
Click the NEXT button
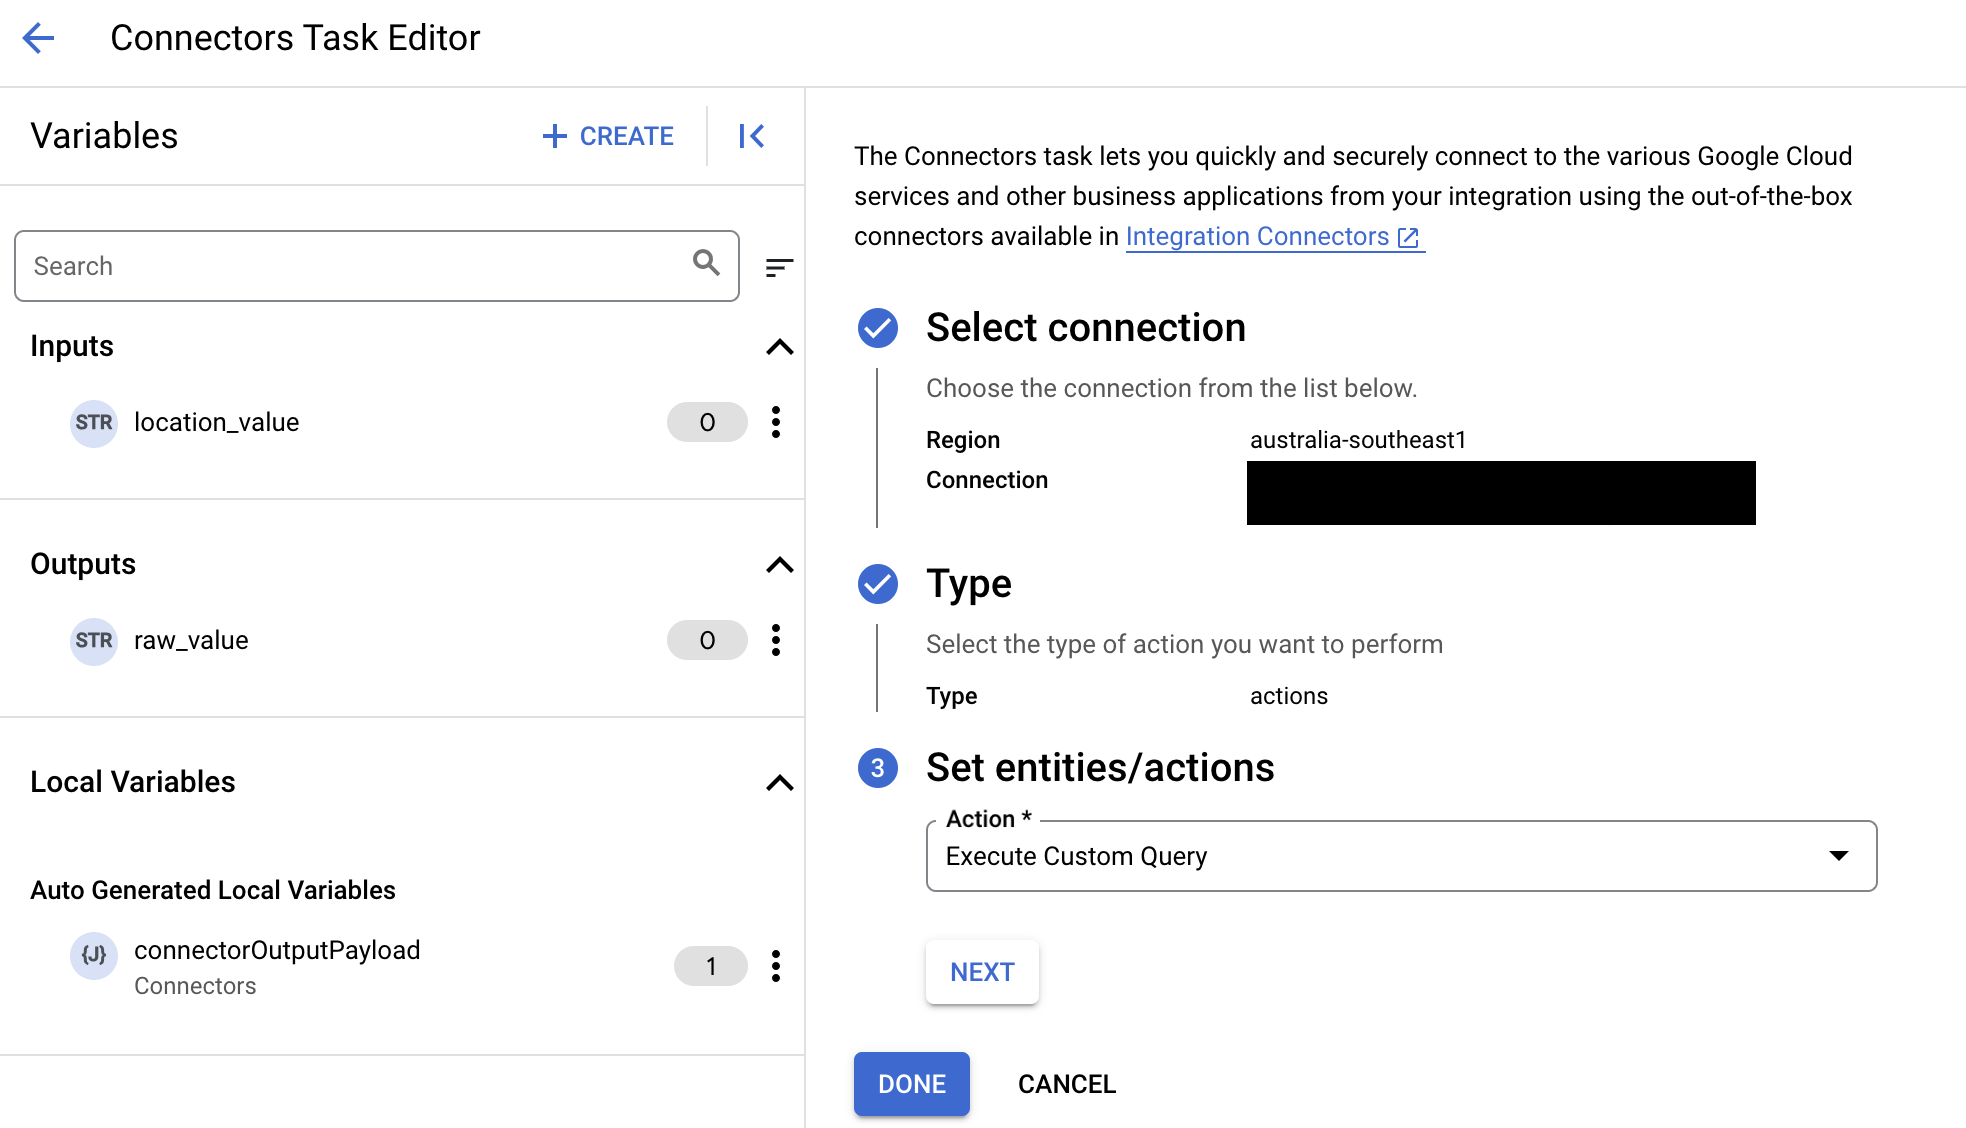(982, 971)
